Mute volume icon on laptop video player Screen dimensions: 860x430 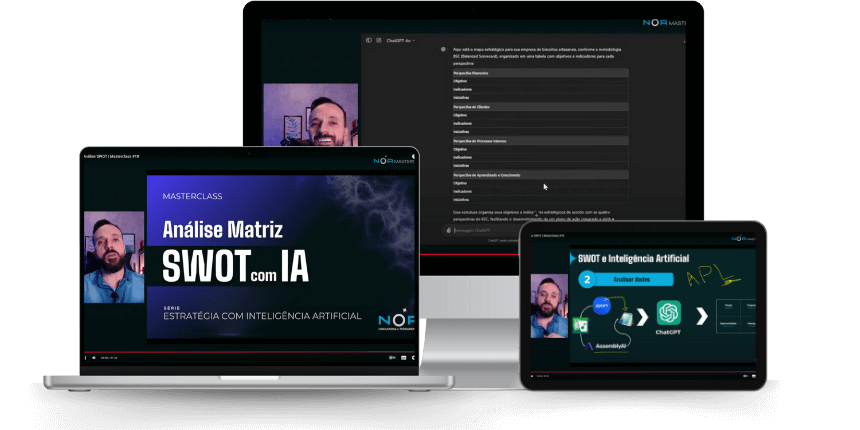[94, 357]
